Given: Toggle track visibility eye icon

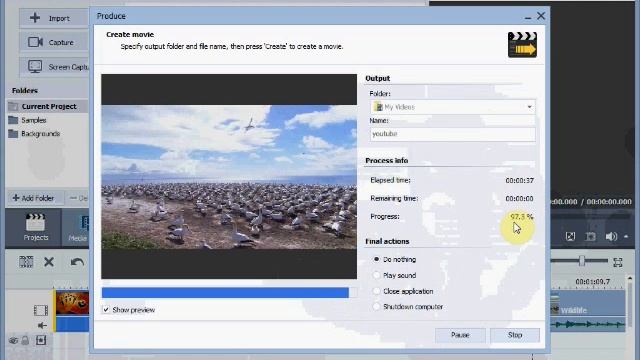Looking at the screenshot, I should [x=13, y=340].
